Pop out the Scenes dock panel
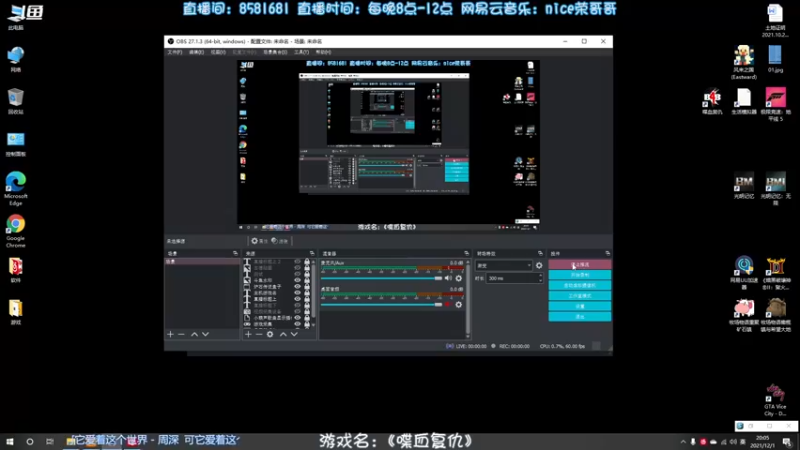Viewport: 800px width, 450px height. [235, 253]
